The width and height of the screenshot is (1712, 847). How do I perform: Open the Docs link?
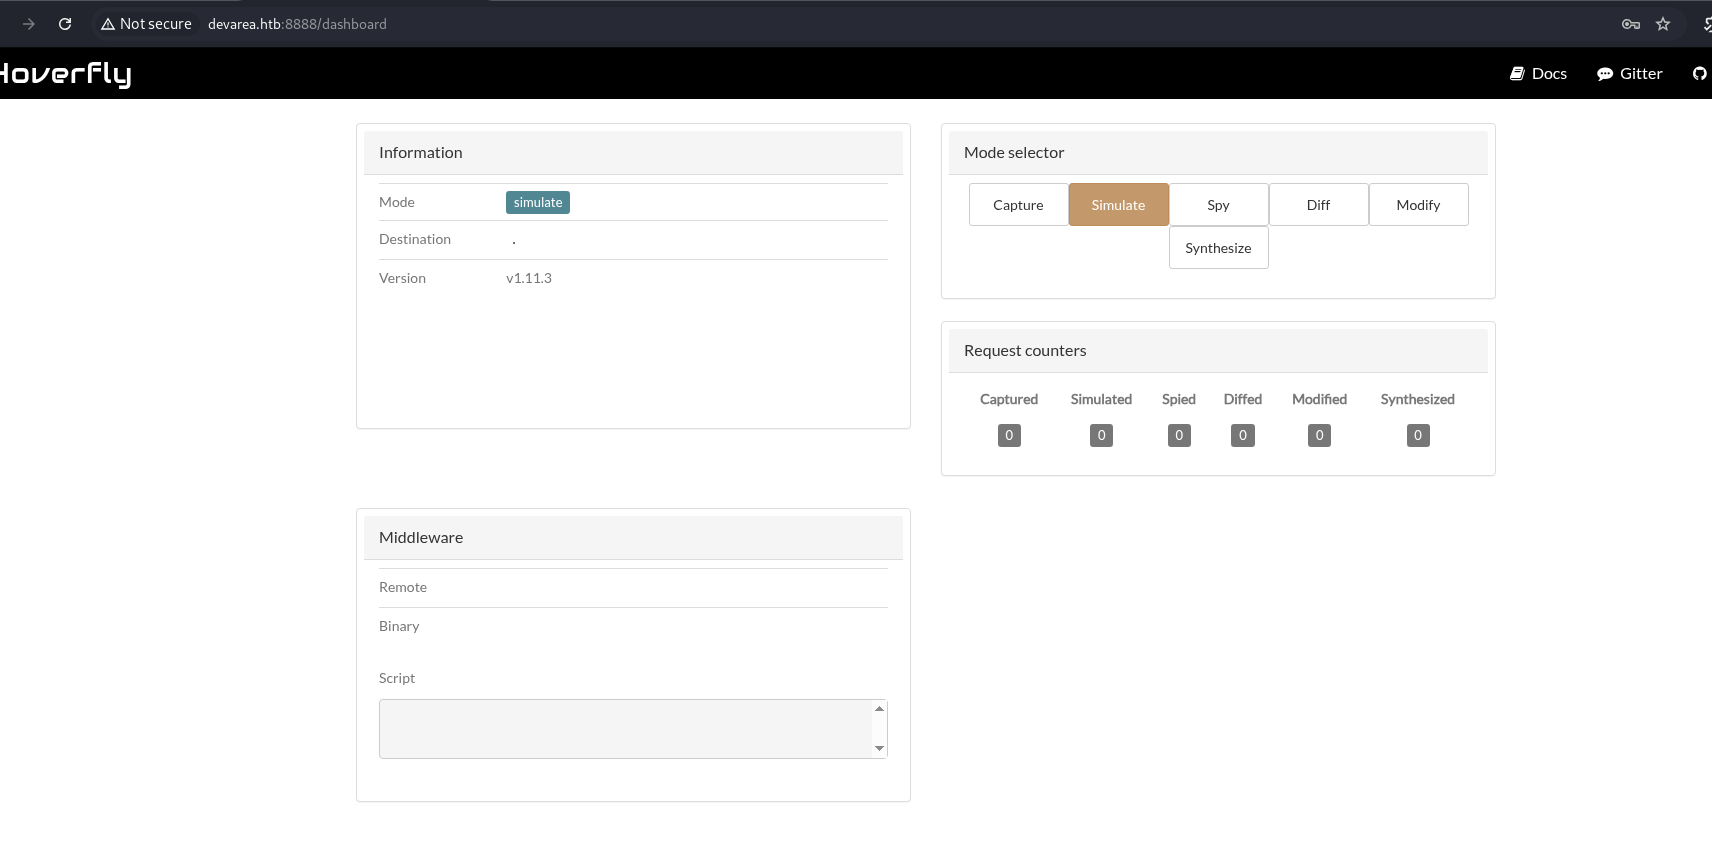1538,74
